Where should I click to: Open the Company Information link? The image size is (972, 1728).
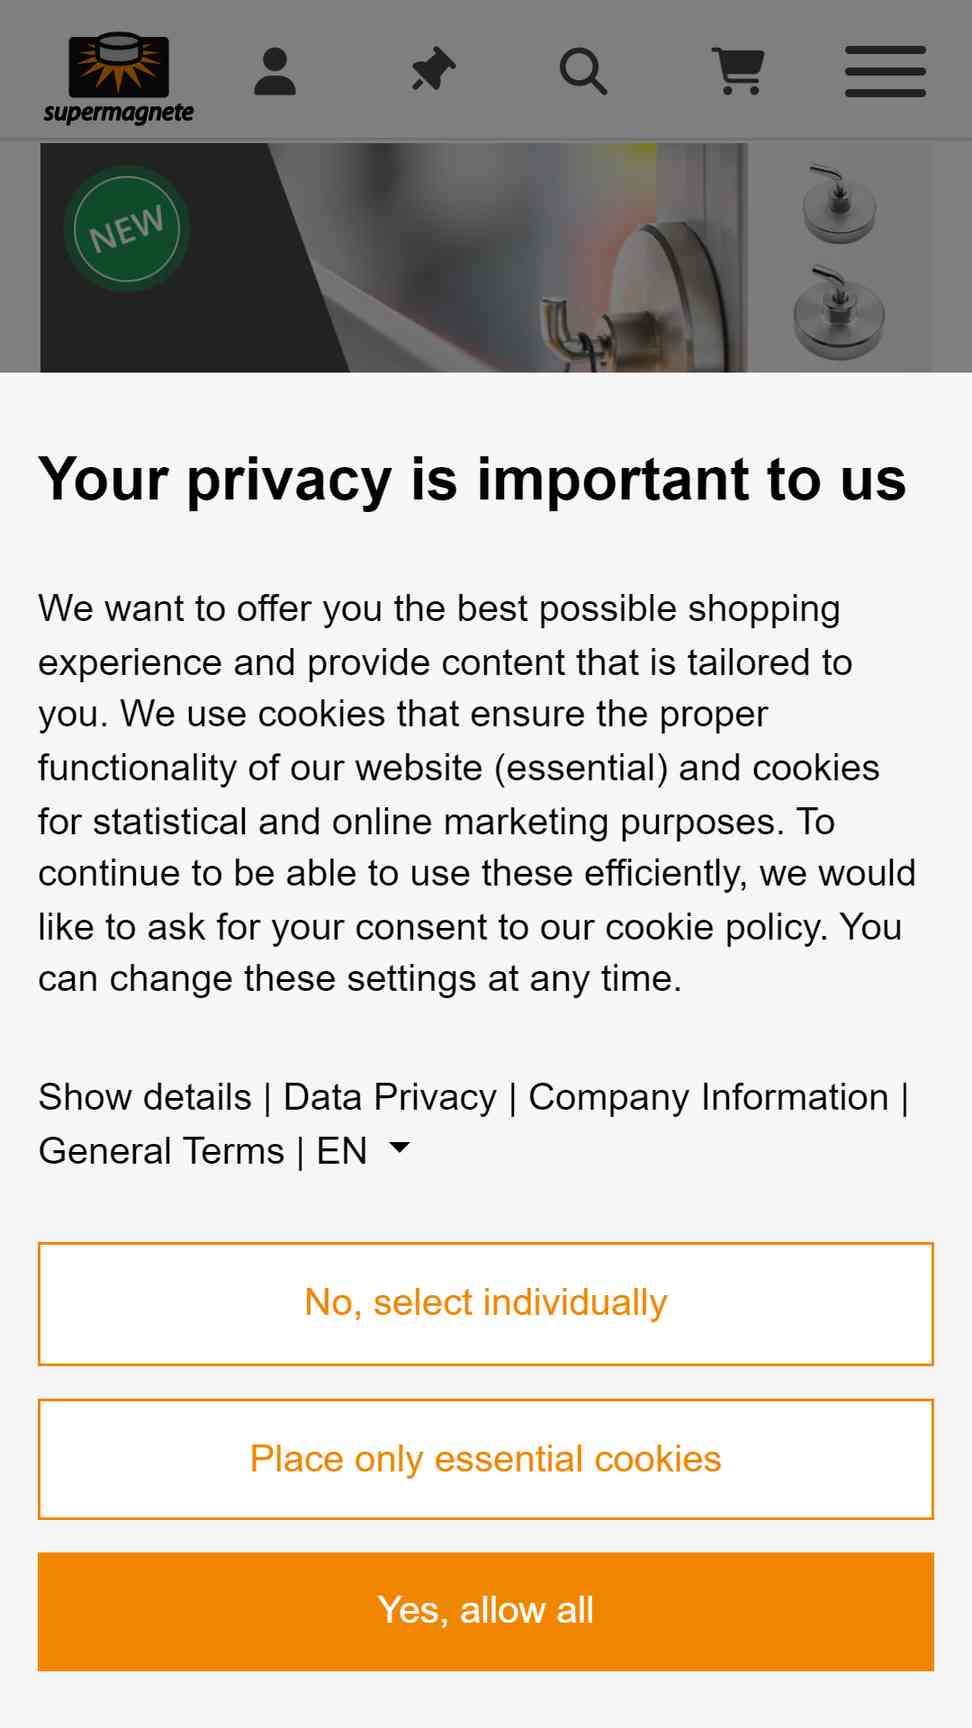709,1097
